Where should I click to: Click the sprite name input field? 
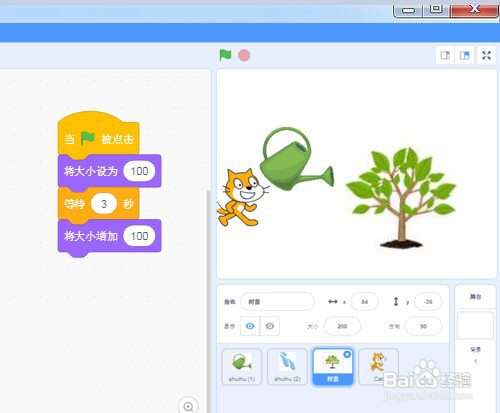point(277,302)
